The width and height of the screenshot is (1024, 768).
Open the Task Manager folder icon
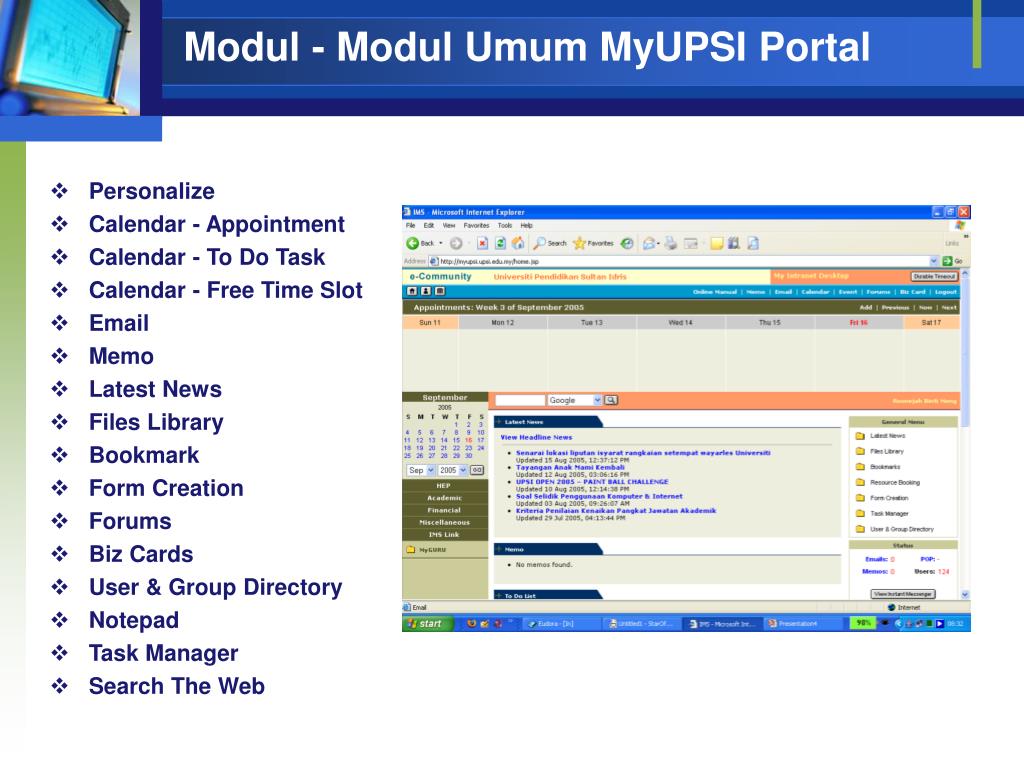click(x=860, y=514)
